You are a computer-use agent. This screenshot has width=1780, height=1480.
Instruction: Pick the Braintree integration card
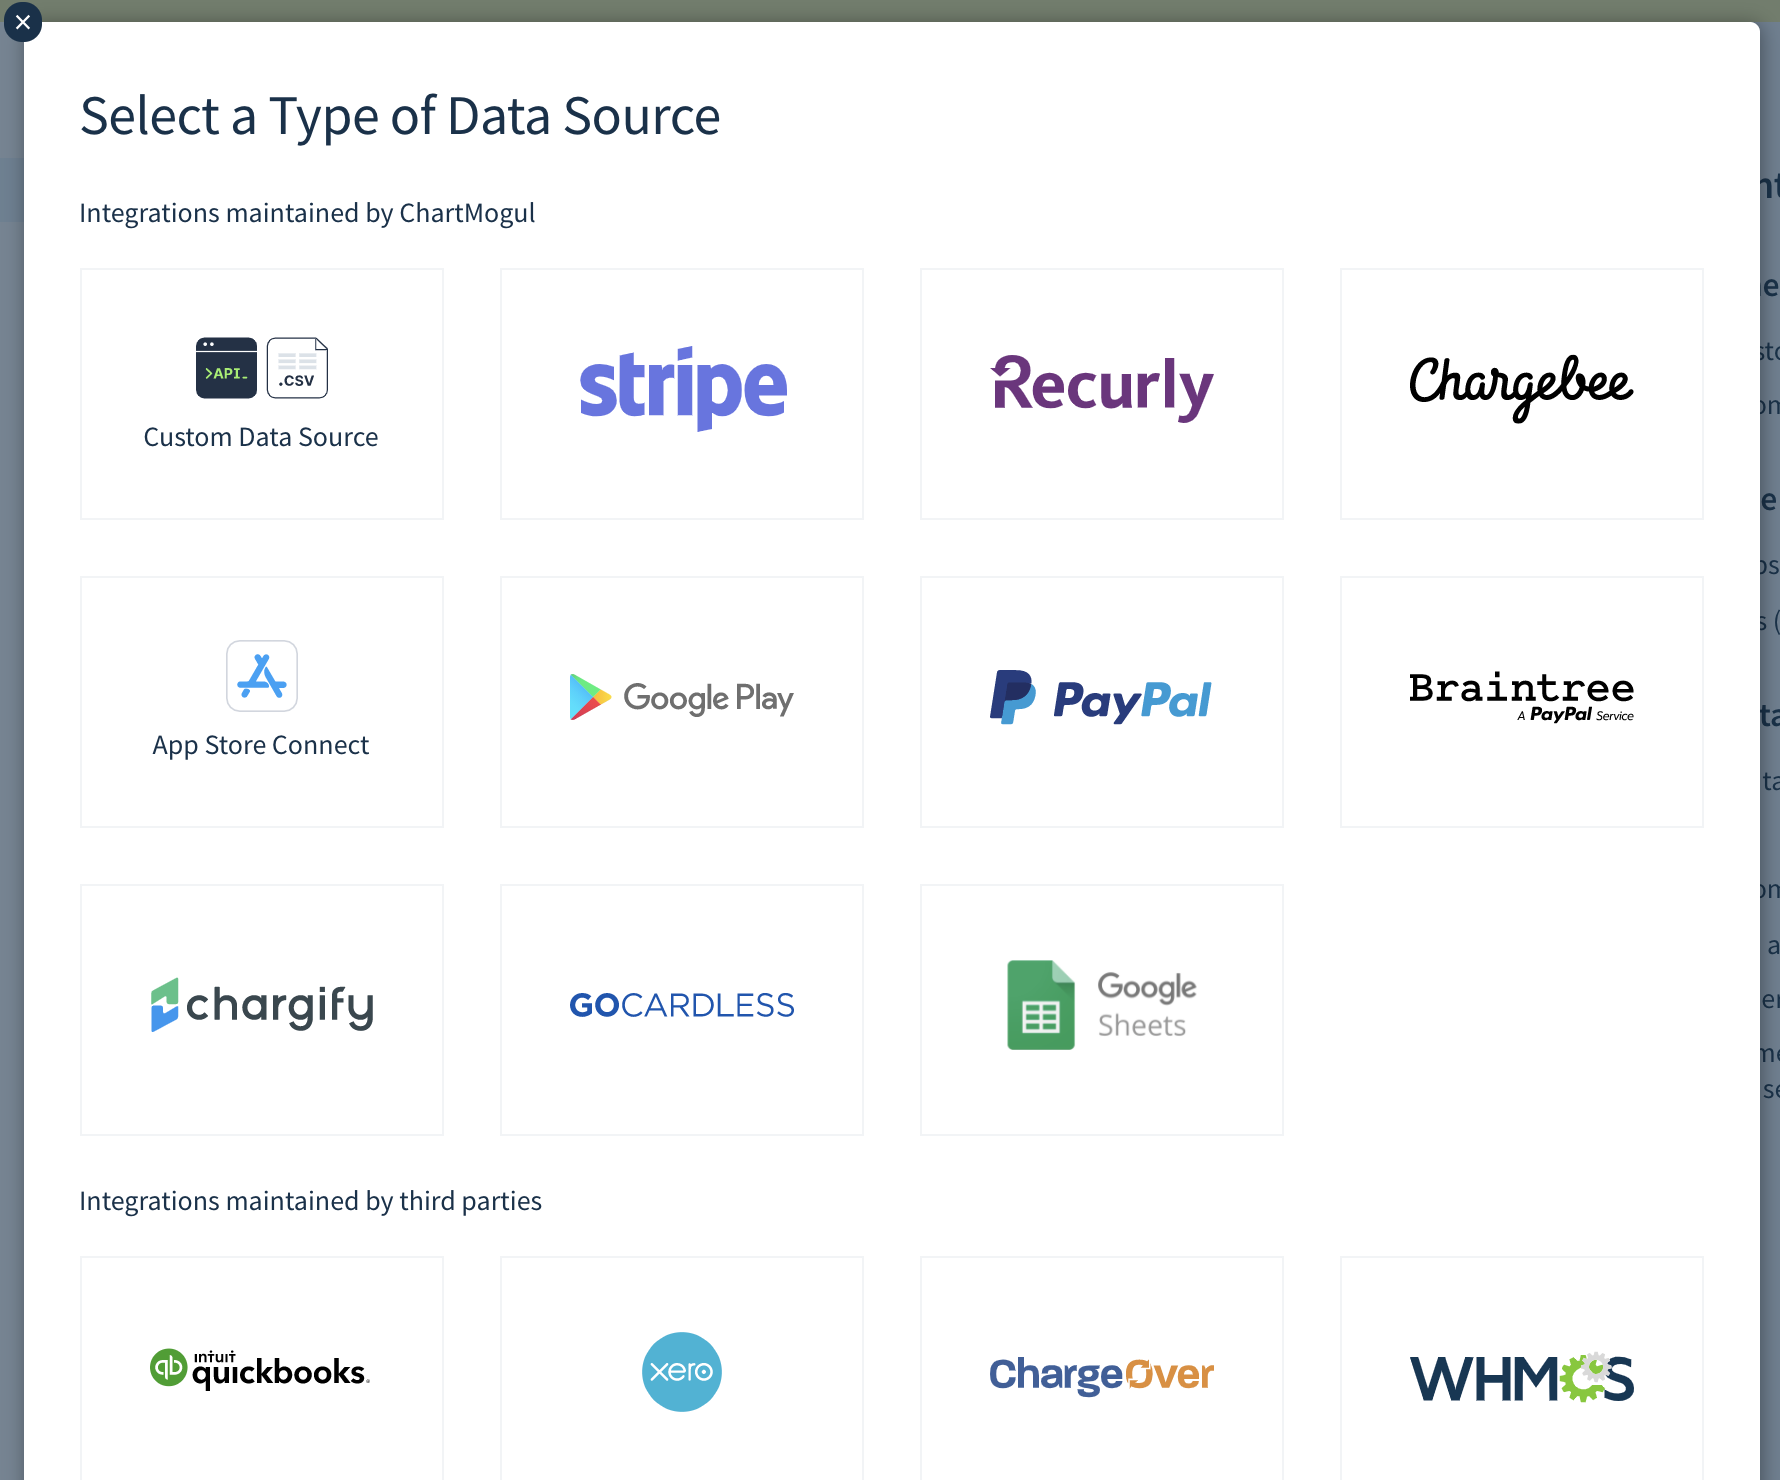pos(1522,702)
